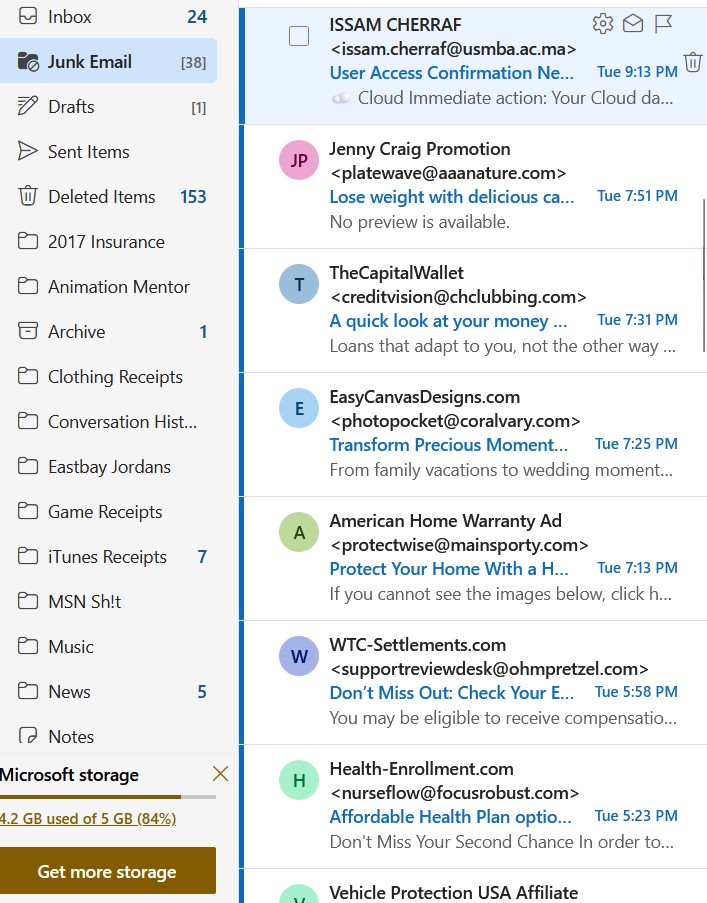707x903 pixels.
Task: Mark ISSAM CHERRAF email as read
Action: (x=633, y=24)
